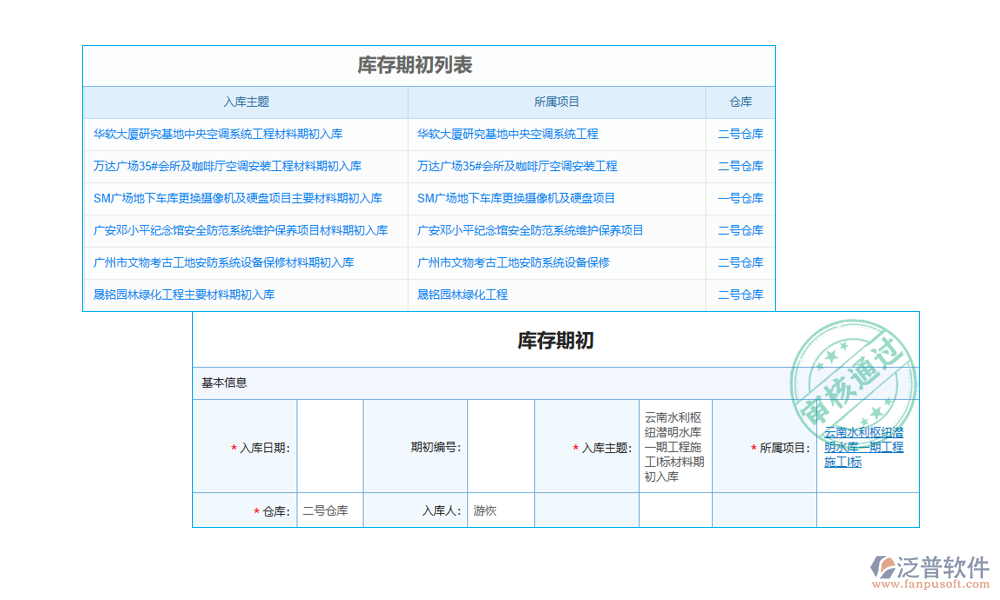This screenshot has height=600, width=1000.
Task: Select the 入库主题 text area showing 云南水利枢纽潜明水库
Action: [x=674, y=445]
